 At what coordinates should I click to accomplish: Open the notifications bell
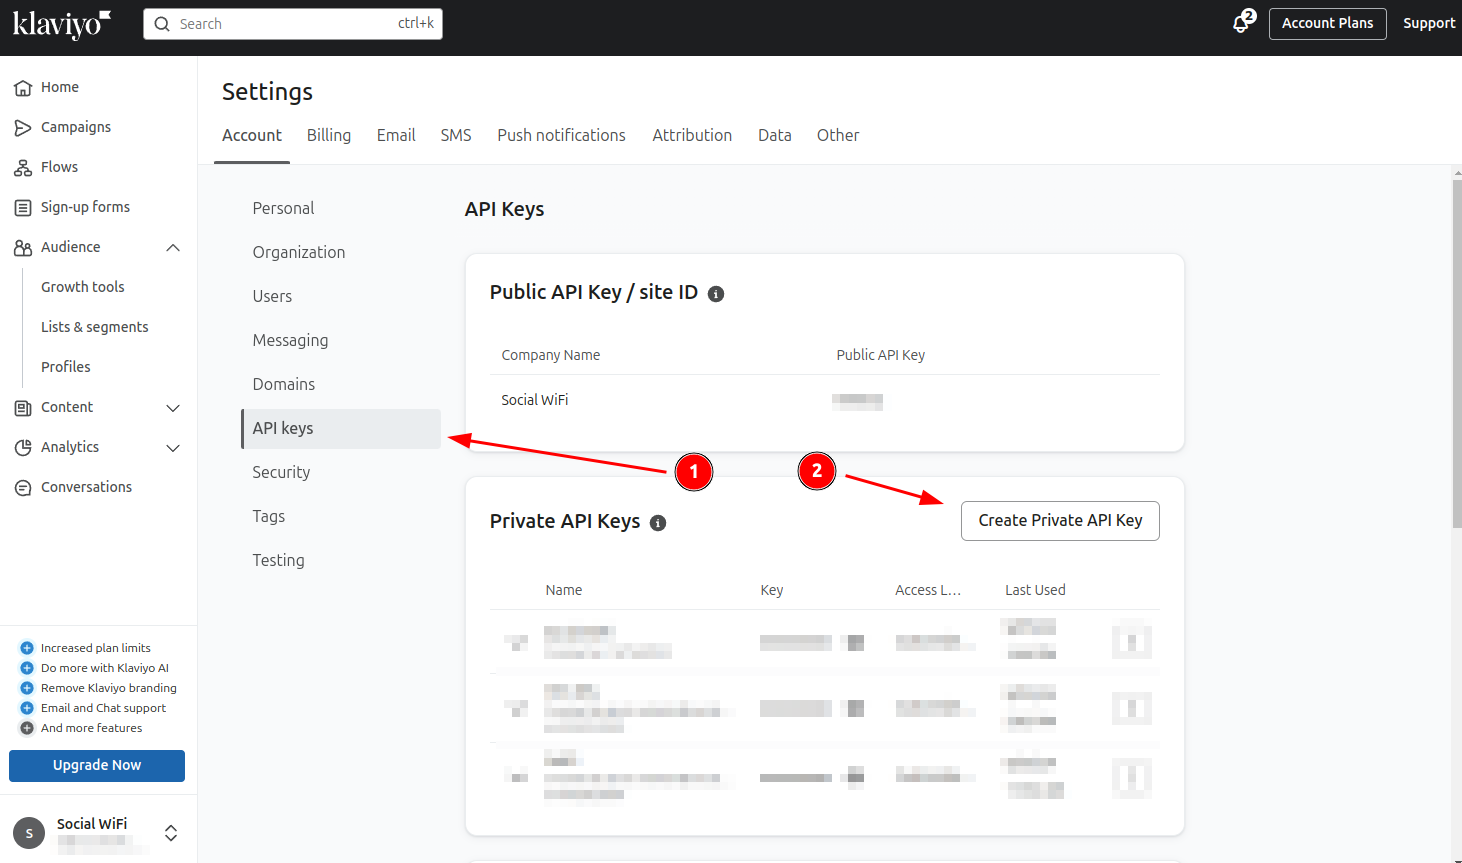click(1242, 23)
